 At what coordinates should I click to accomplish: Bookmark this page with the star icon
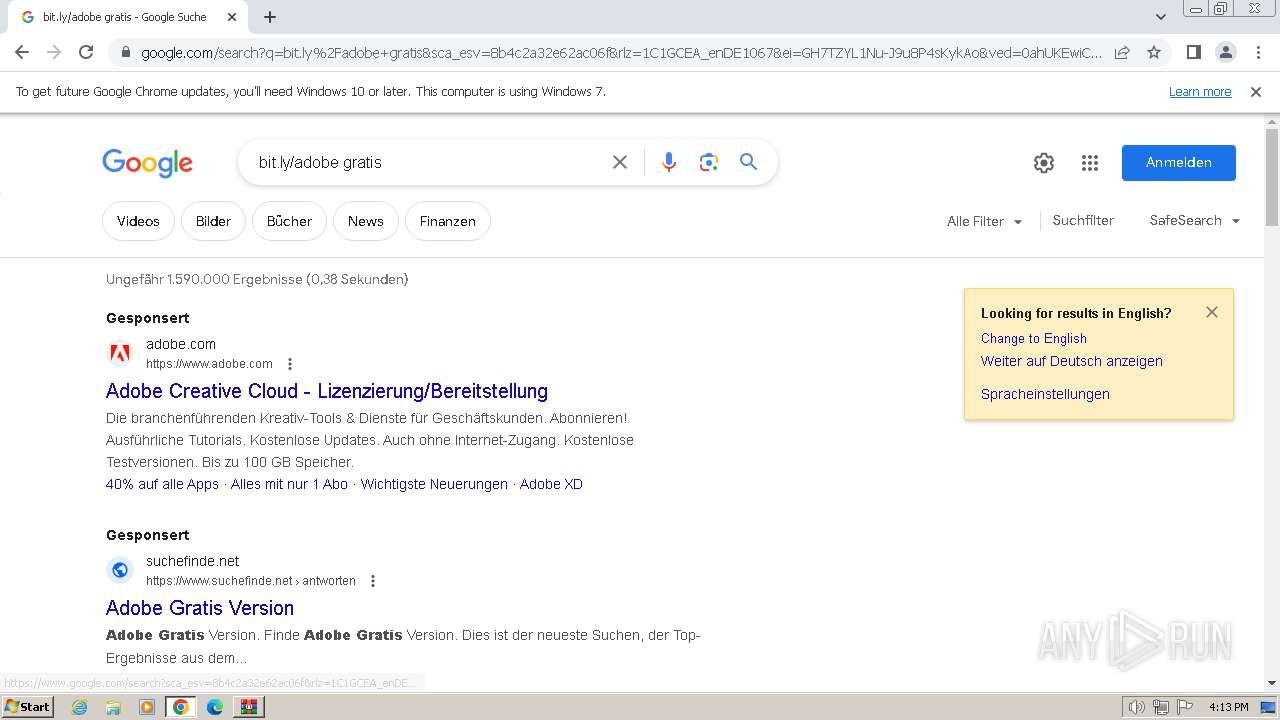point(1154,52)
